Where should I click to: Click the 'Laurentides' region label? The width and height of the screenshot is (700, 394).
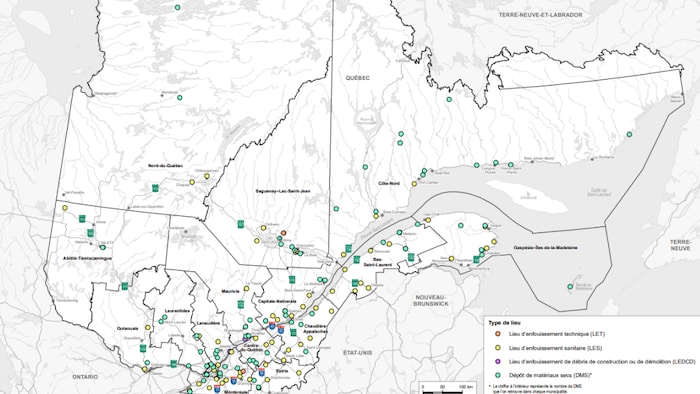[x=177, y=311]
